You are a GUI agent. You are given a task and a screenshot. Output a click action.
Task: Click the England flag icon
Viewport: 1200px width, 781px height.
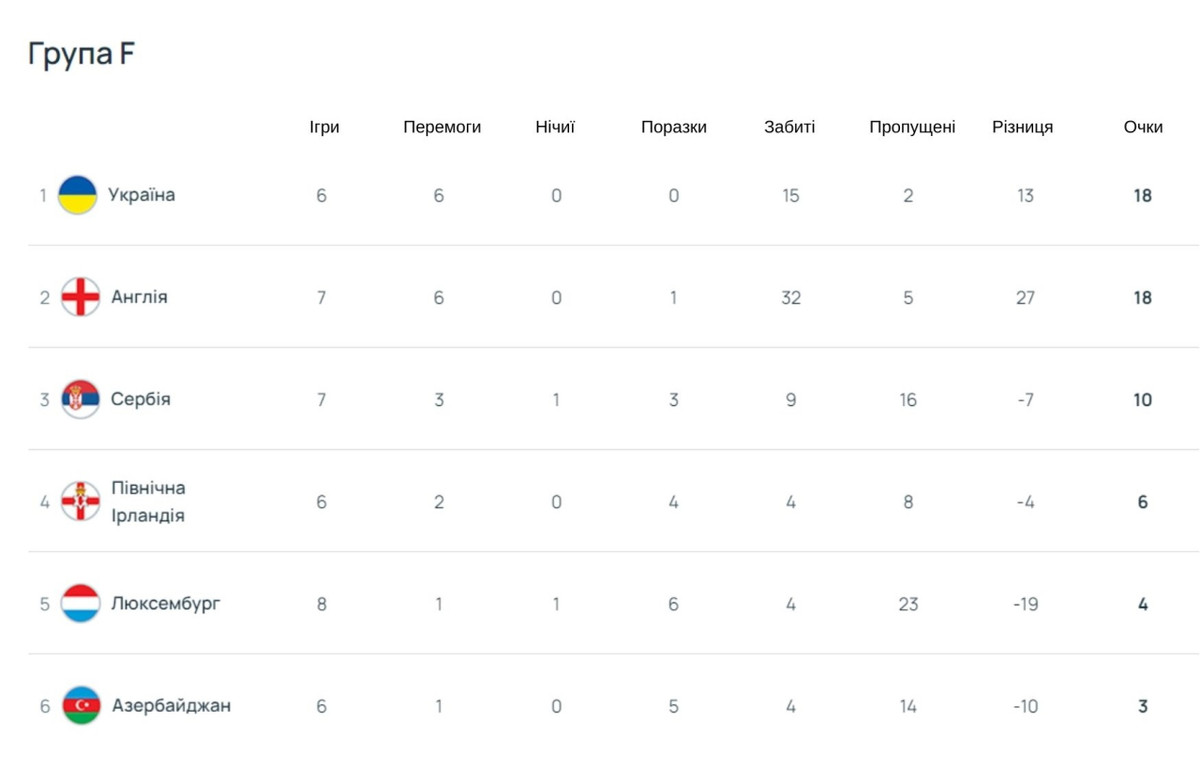80,297
